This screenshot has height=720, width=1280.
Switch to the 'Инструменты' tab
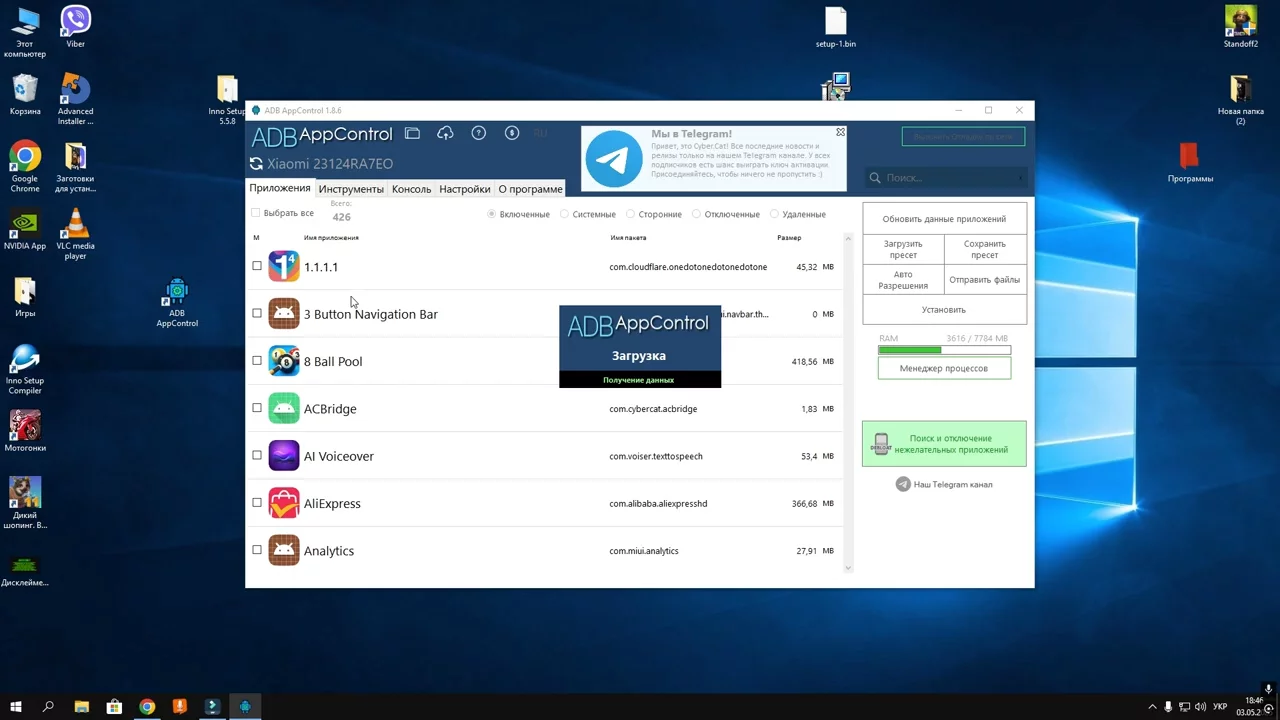[x=351, y=189]
